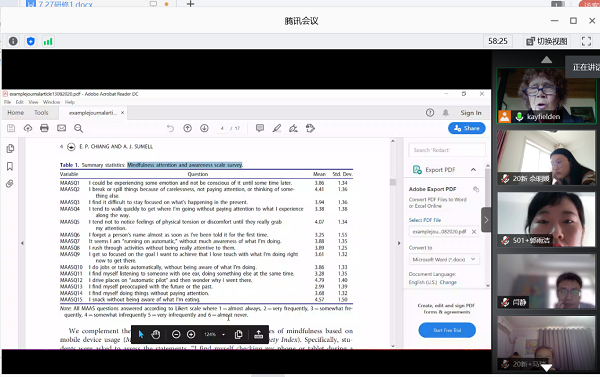The height and width of the screenshot is (377, 600).
Task: Click the 7.27 docx browser tab
Action: pos(65,4)
